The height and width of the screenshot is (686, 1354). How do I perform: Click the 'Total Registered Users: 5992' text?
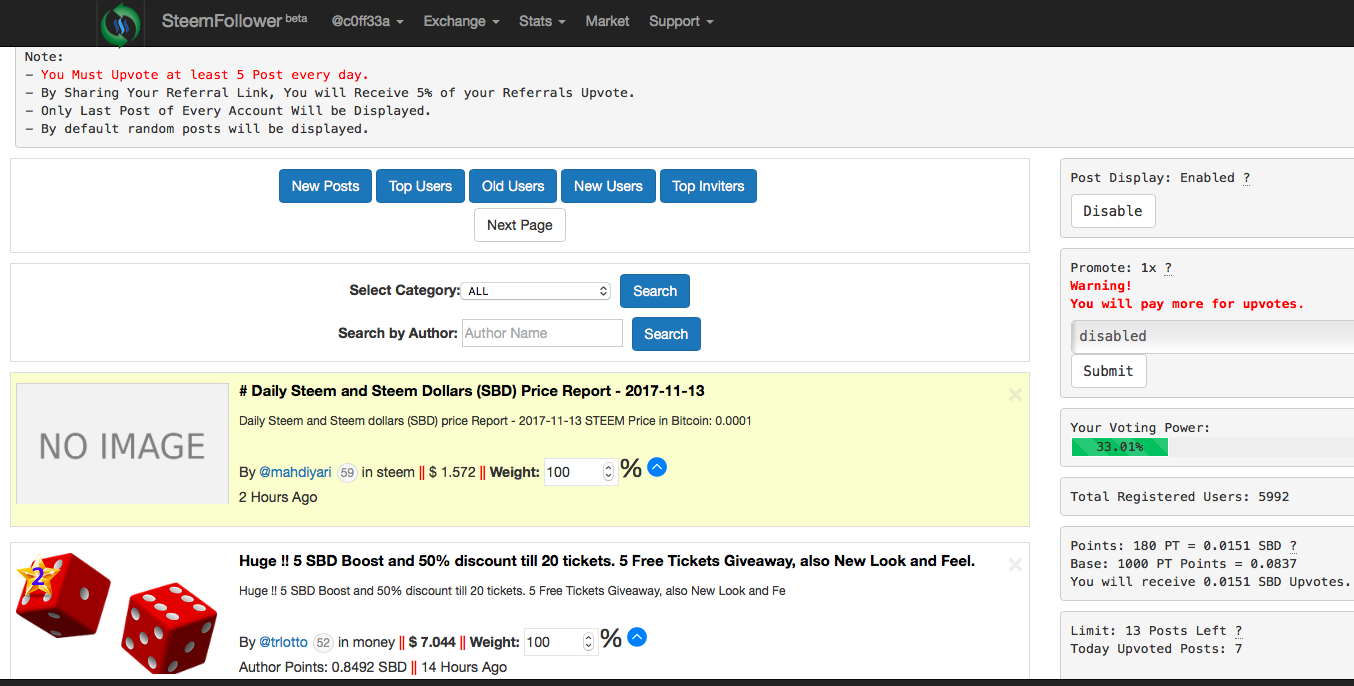click(x=1180, y=497)
